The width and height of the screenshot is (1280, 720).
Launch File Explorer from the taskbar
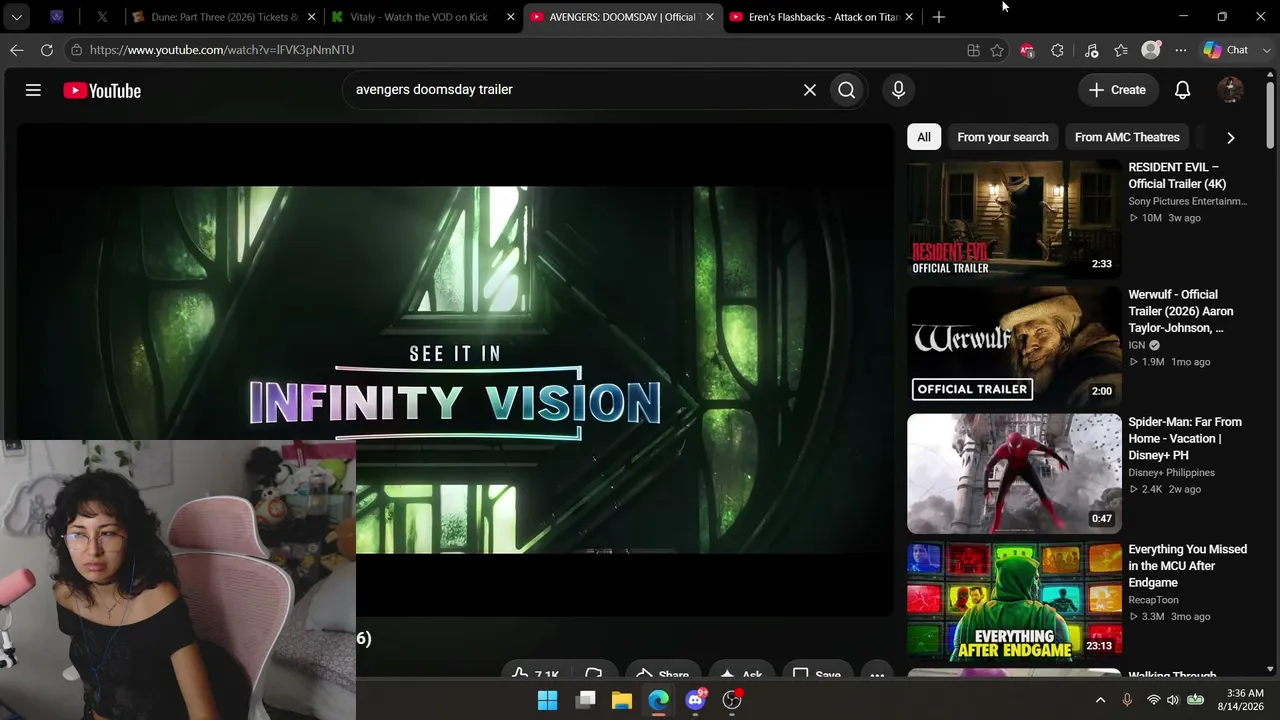click(x=622, y=700)
